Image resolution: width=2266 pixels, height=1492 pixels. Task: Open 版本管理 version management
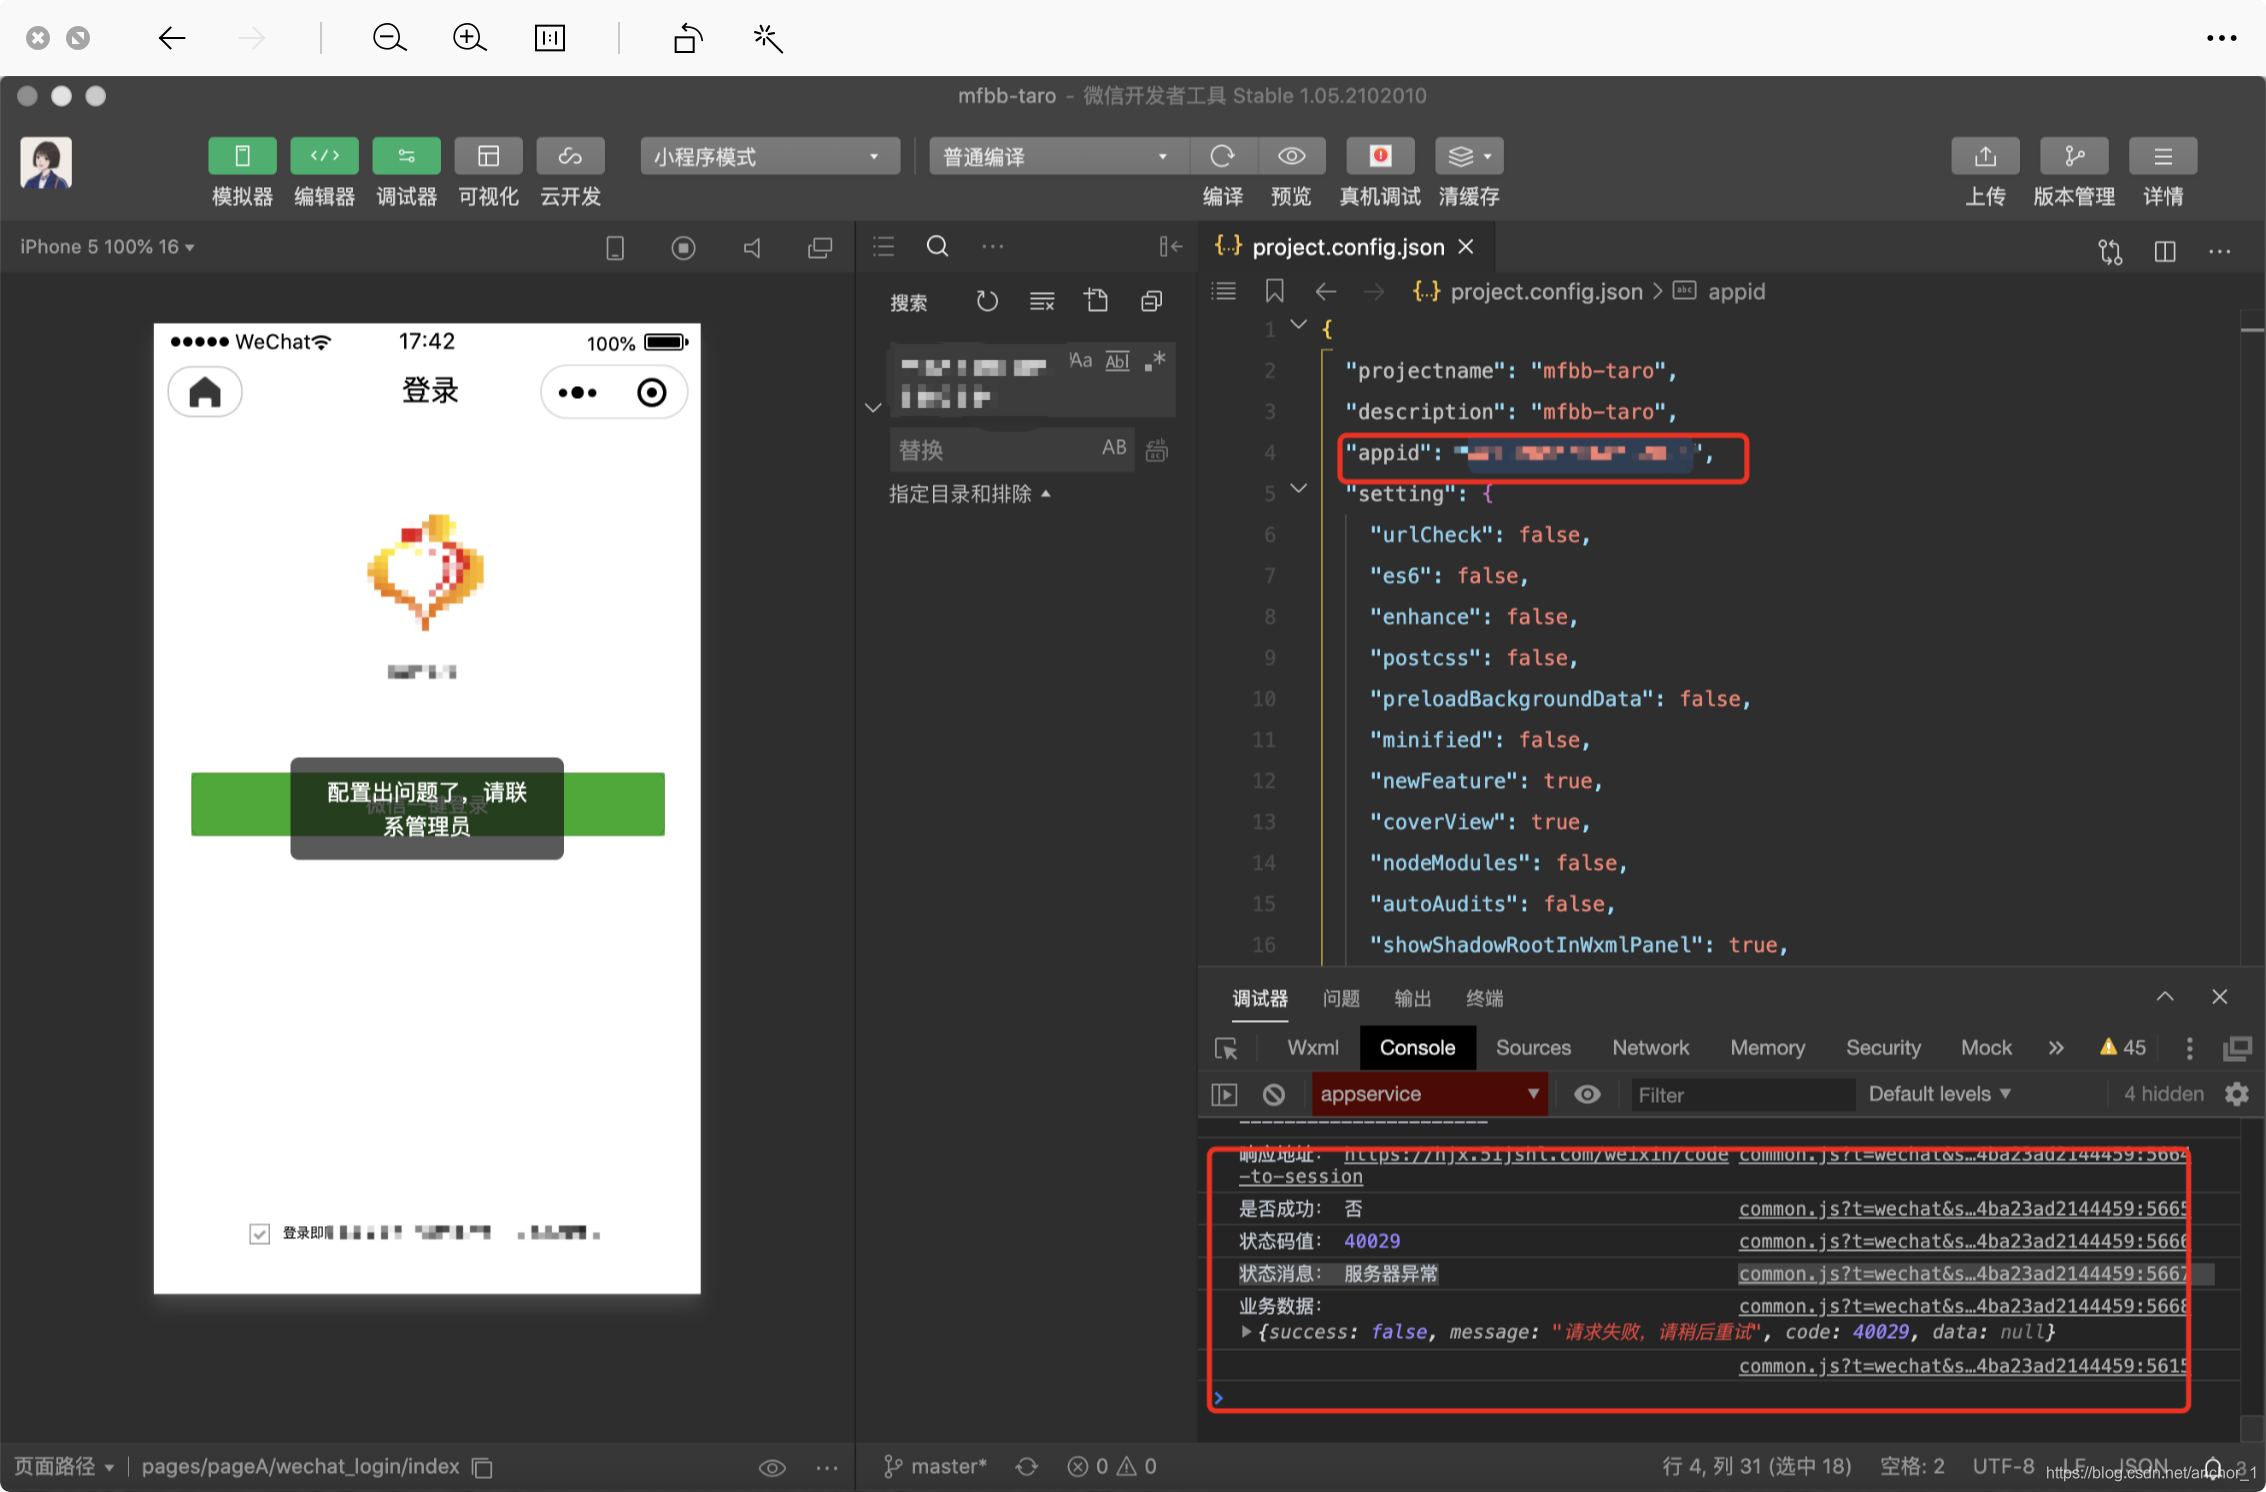(x=2074, y=156)
